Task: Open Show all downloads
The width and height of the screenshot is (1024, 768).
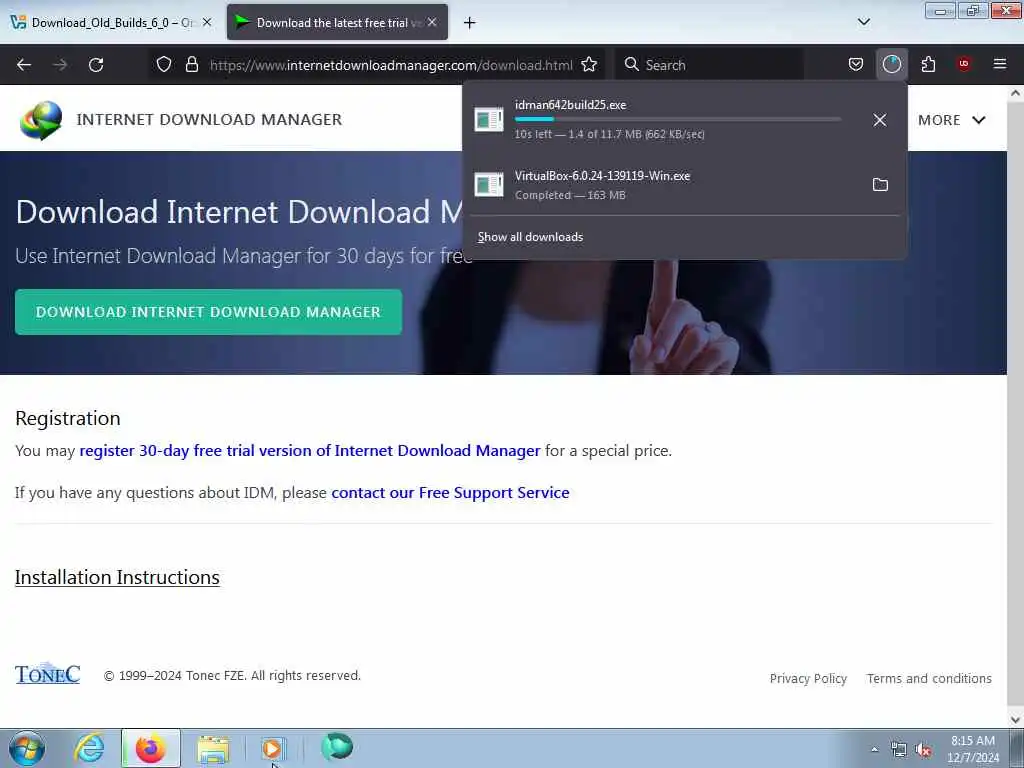Action: tap(530, 237)
